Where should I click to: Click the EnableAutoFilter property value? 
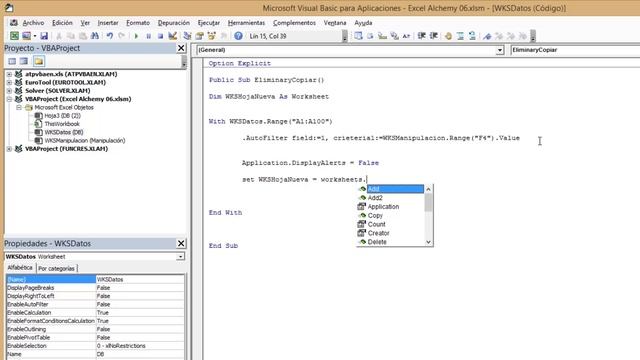pos(140,304)
